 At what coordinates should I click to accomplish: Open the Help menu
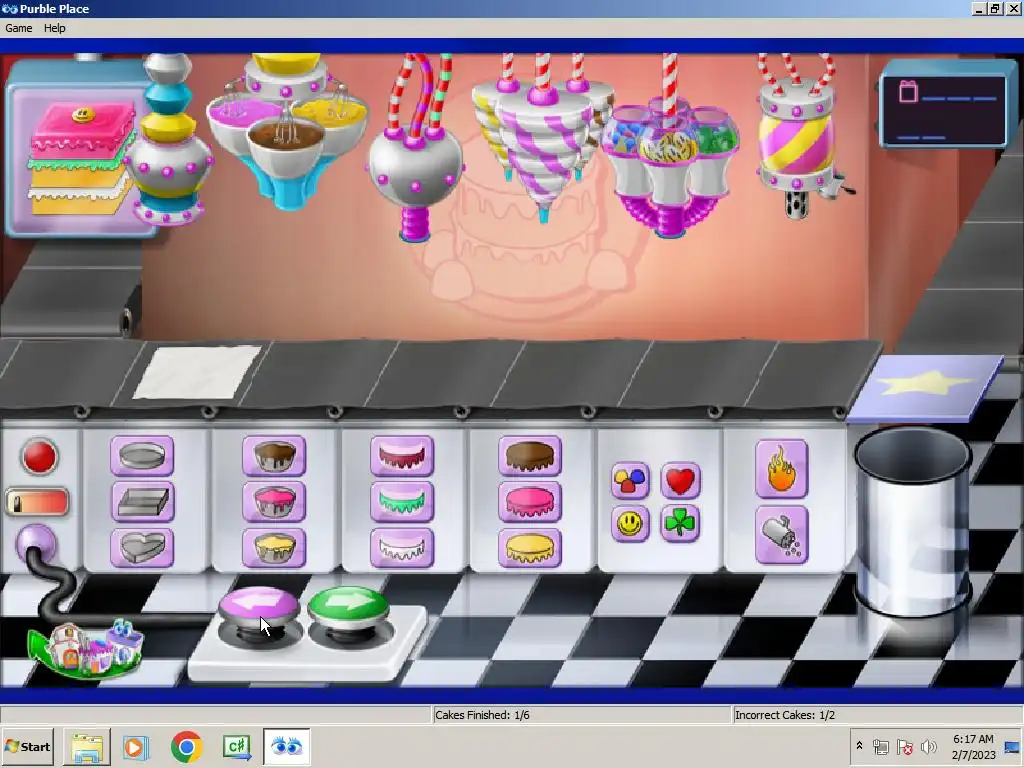[55, 28]
